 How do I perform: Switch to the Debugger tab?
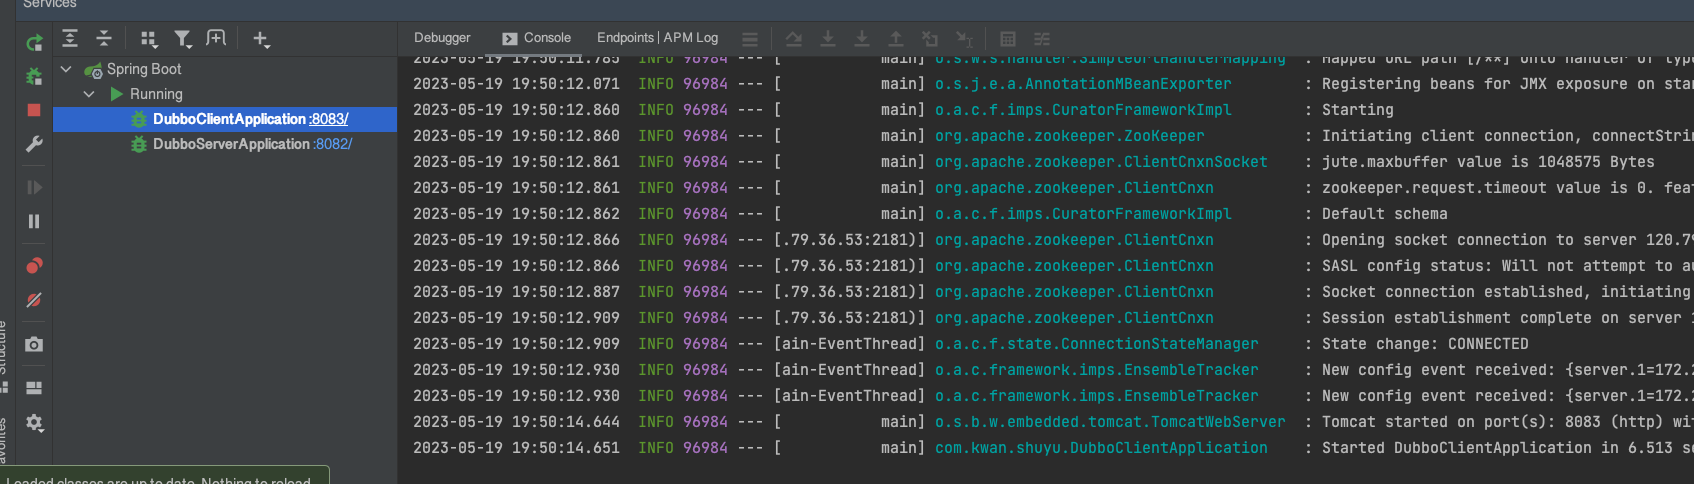tap(442, 38)
